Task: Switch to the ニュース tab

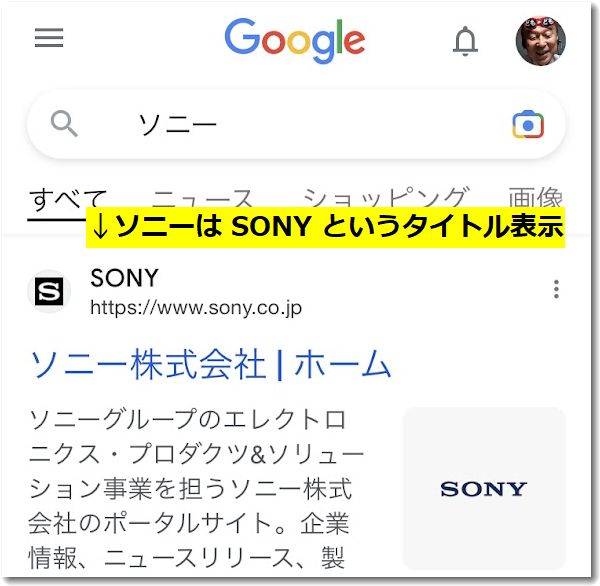Action: [x=202, y=198]
